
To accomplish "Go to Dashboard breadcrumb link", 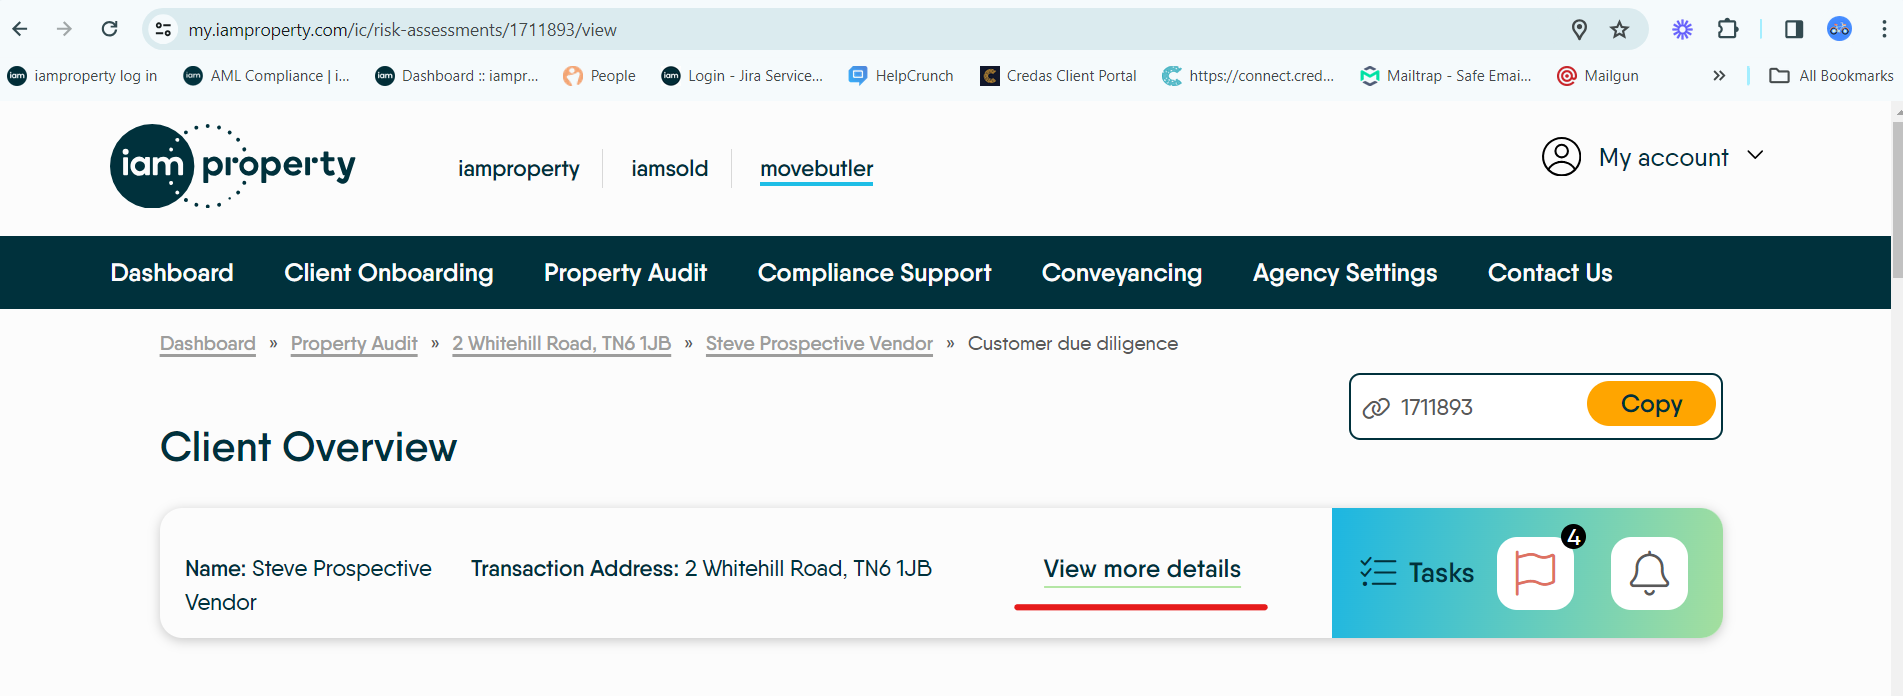I will 208,344.
